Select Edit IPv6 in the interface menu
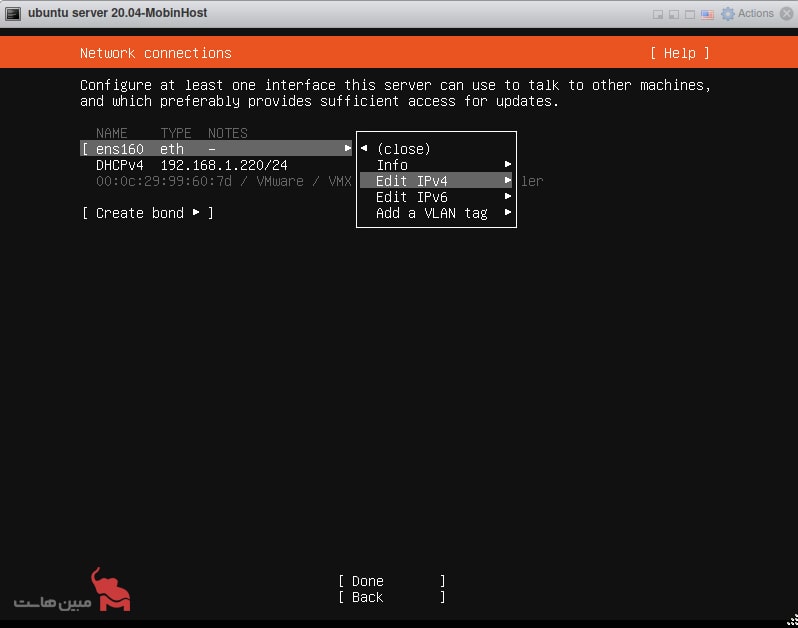The height and width of the screenshot is (628, 798). 436,197
